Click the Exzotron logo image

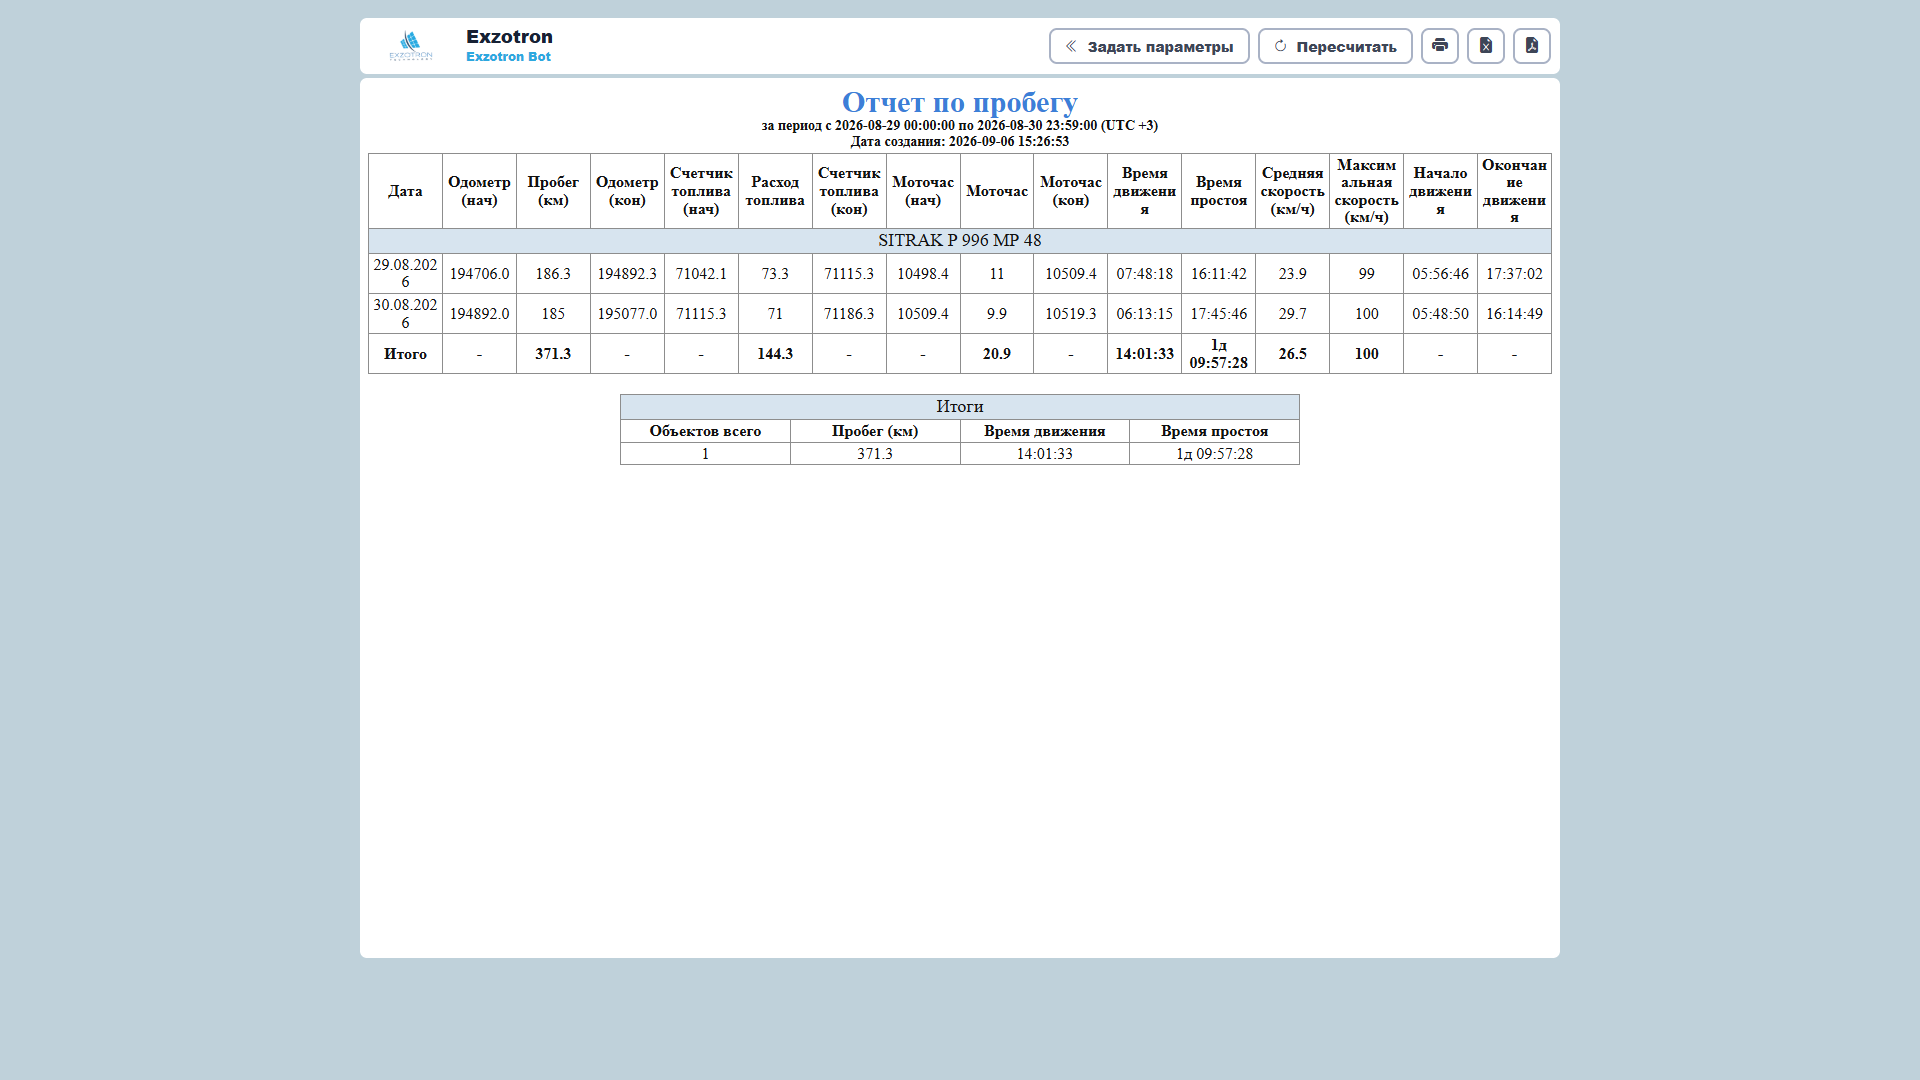pos(411,46)
